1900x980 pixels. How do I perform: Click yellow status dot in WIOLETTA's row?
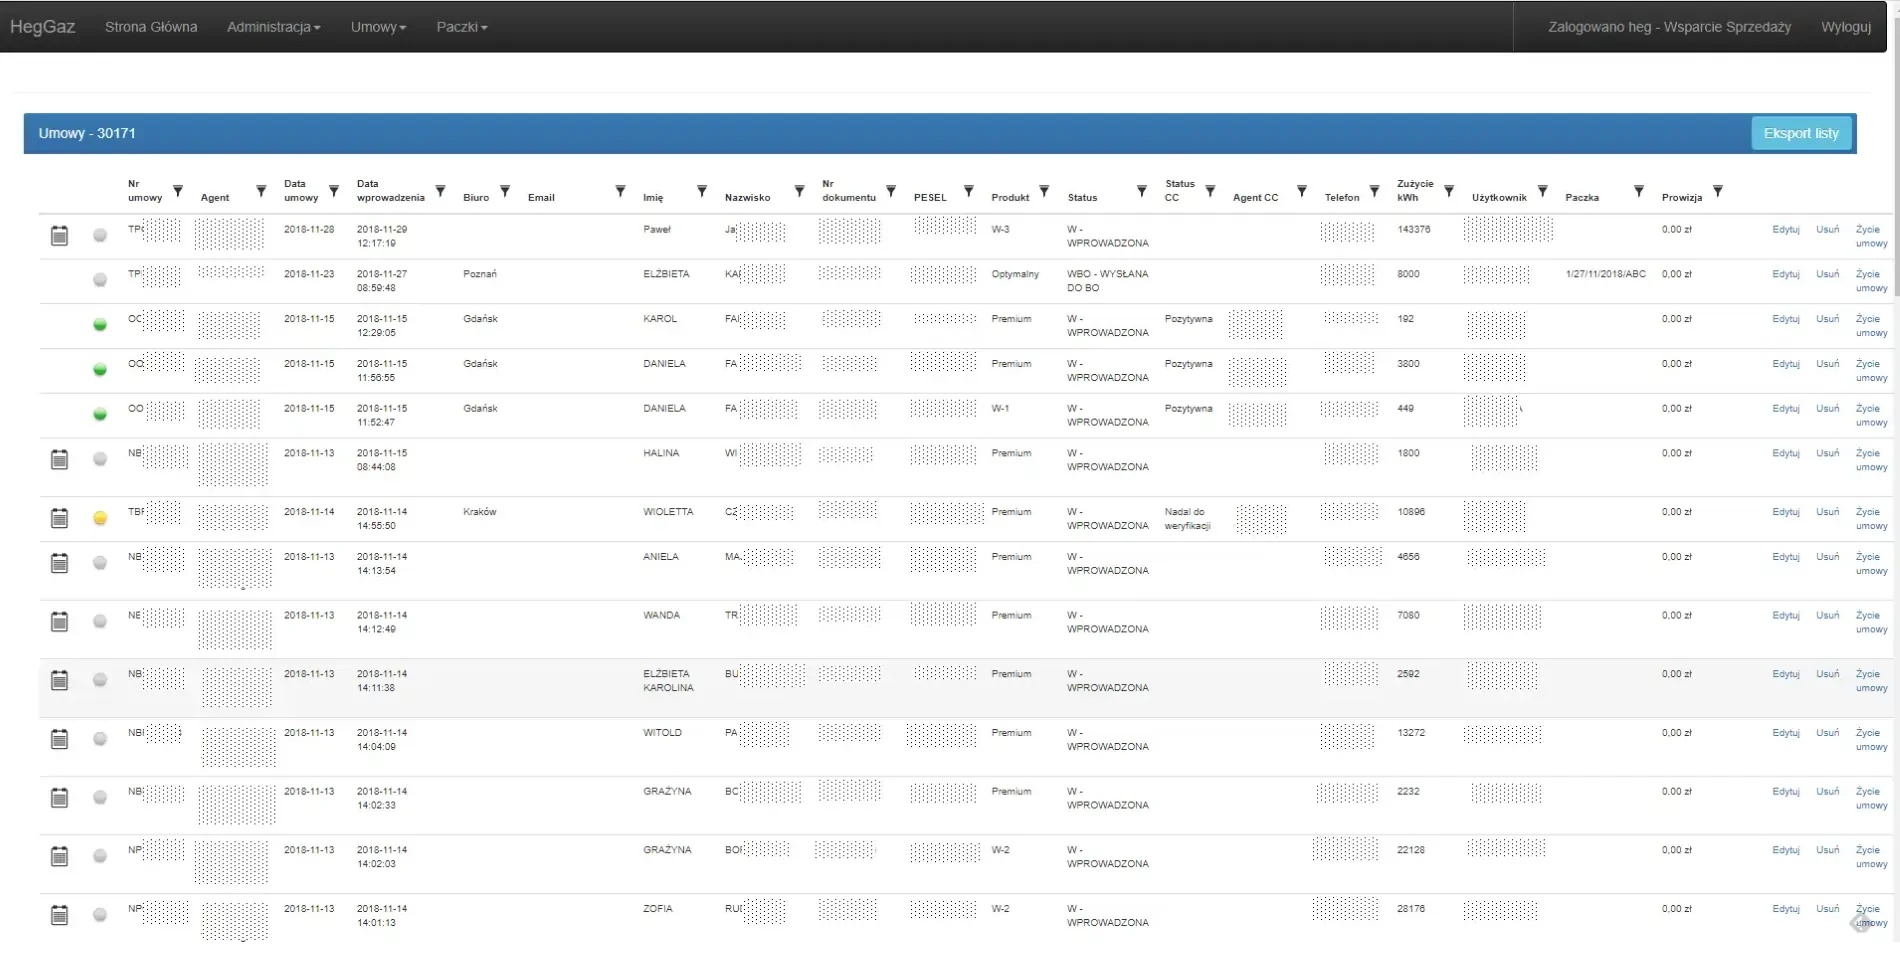click(x=100, y=518)
